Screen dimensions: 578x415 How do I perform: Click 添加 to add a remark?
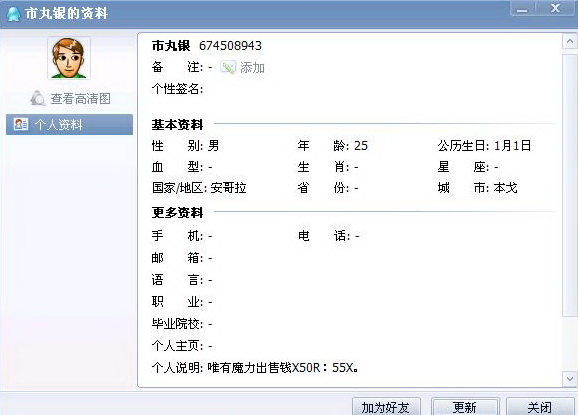click(x=252, y=67)
